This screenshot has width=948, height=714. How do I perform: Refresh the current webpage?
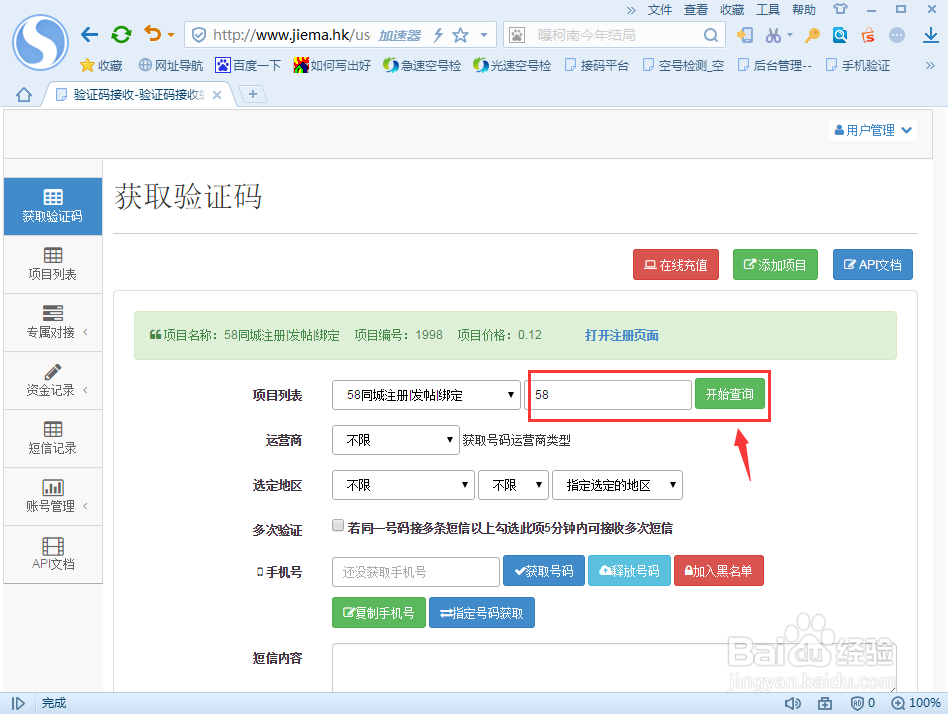120,33
